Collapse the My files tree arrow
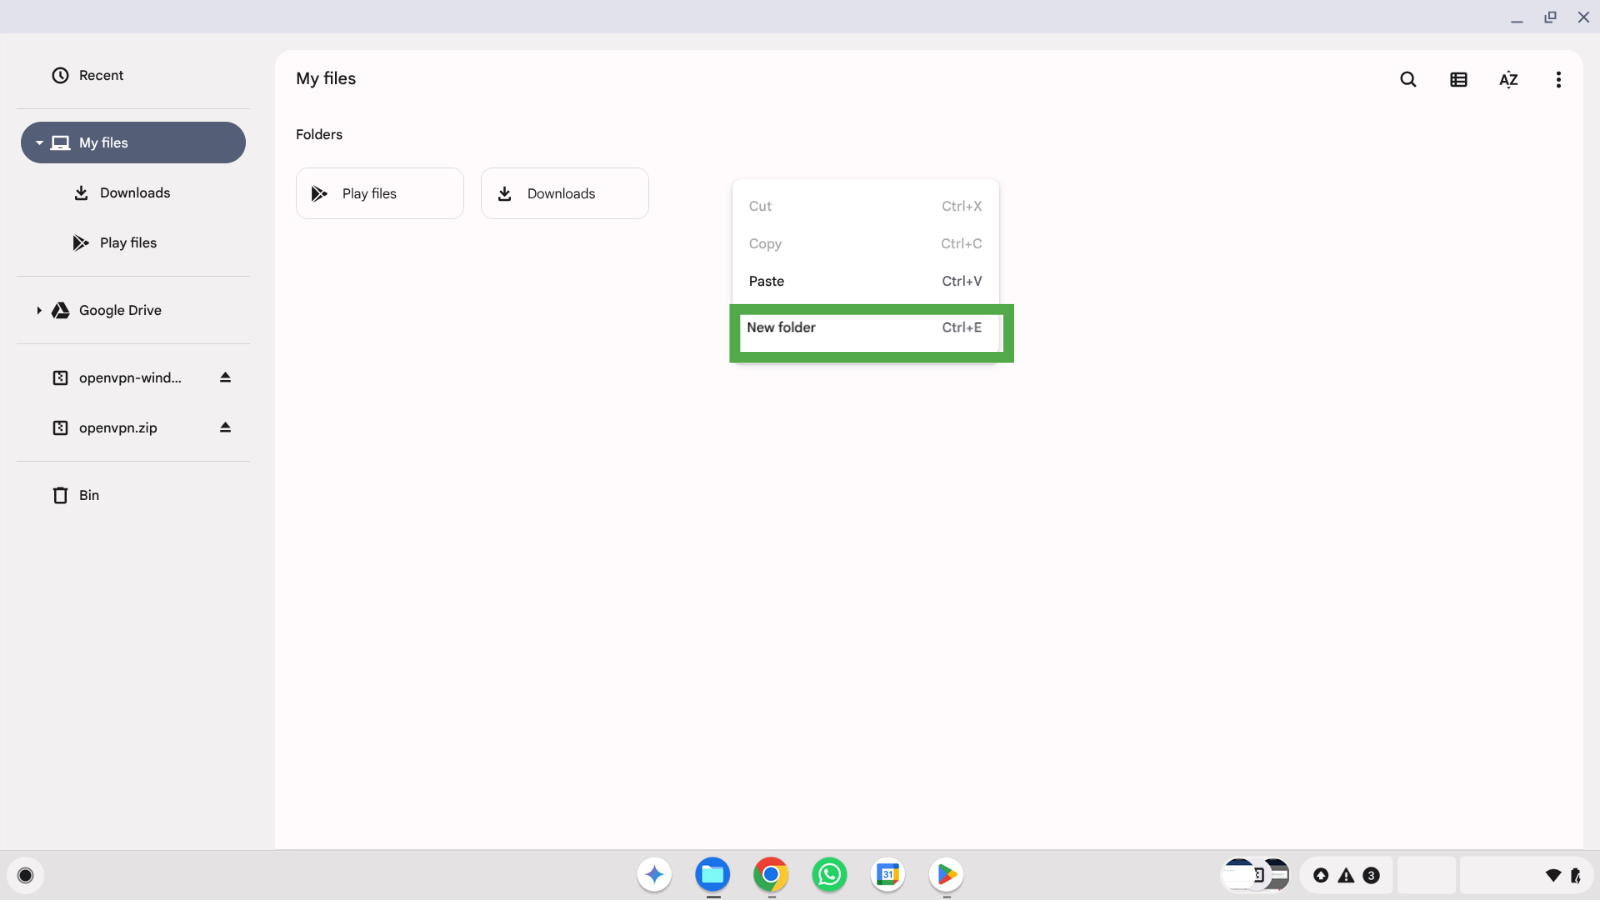 pyautogui.click(x=39, y=143)
